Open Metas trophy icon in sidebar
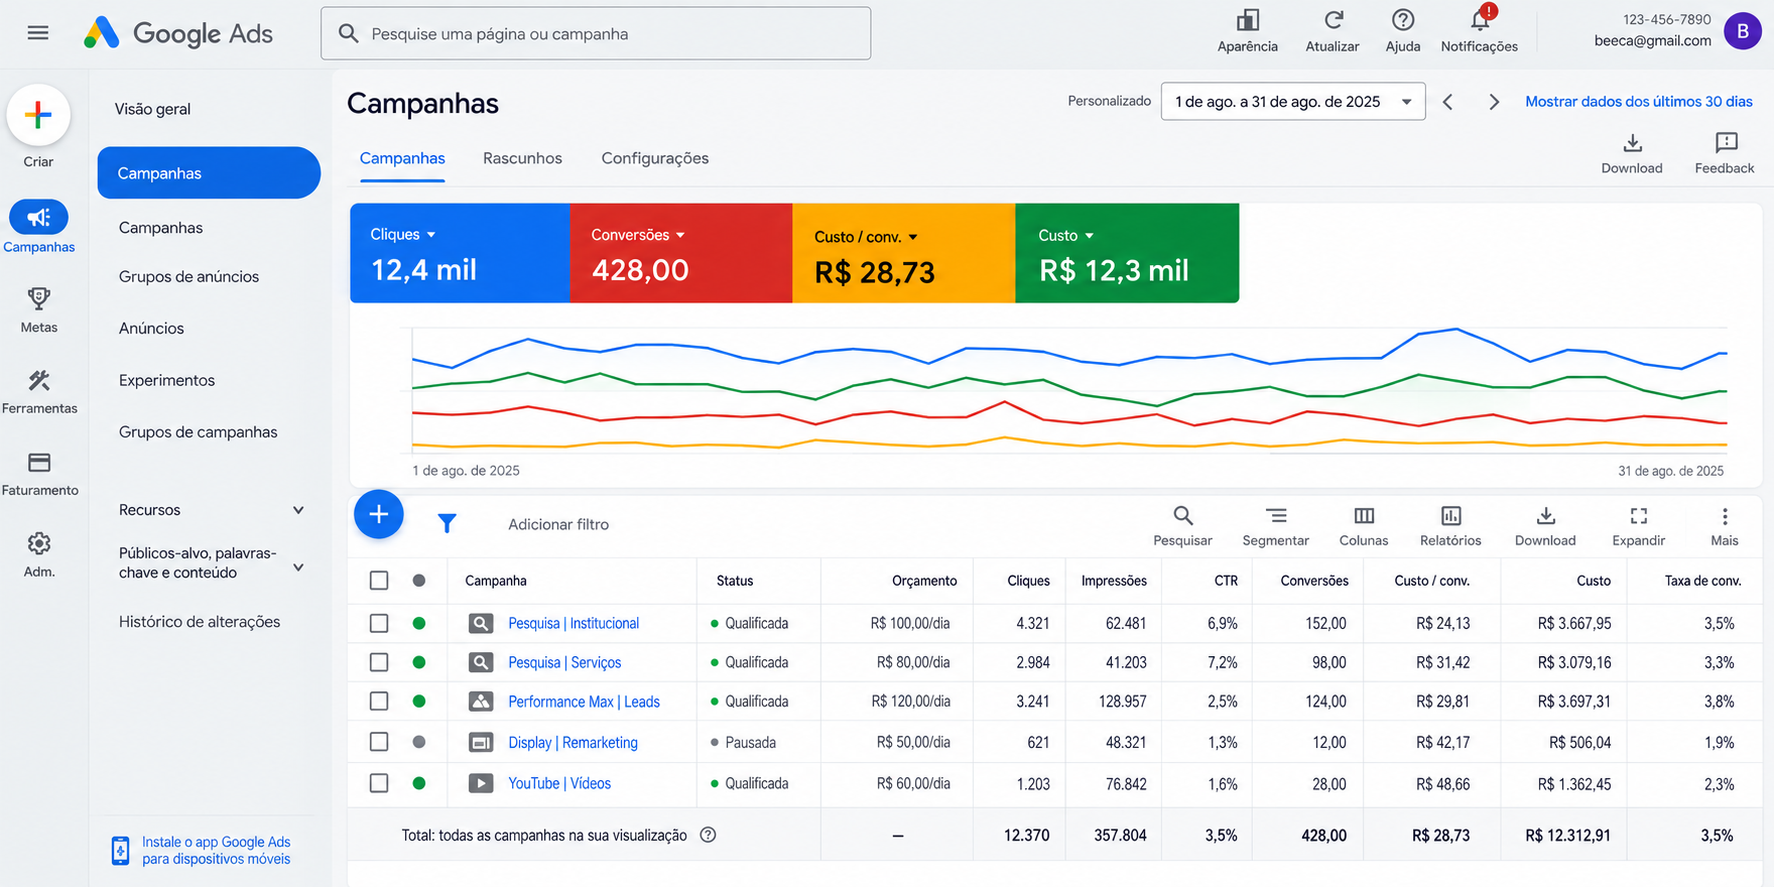The image size is (1774, 887). pos(39,299)
